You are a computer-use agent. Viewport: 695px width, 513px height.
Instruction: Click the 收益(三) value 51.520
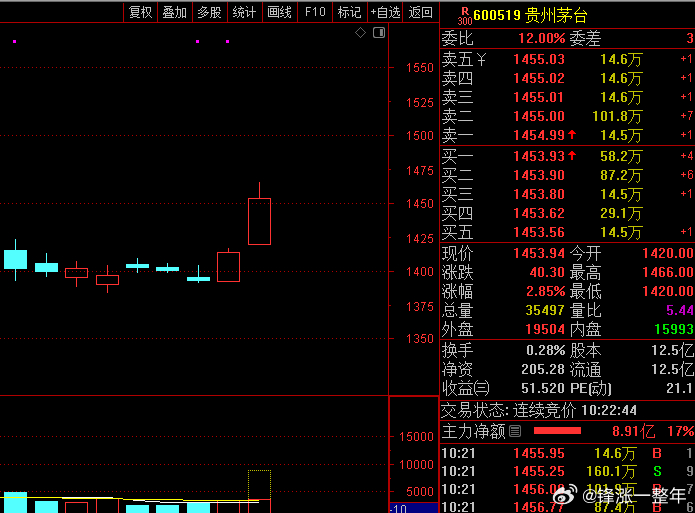543,388
